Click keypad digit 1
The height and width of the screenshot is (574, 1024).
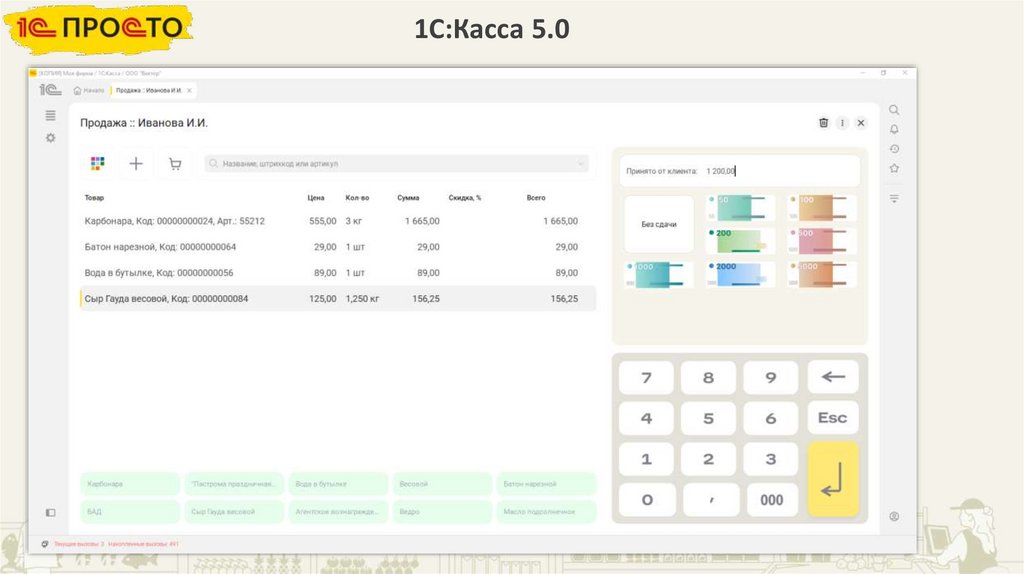(646, 459)
